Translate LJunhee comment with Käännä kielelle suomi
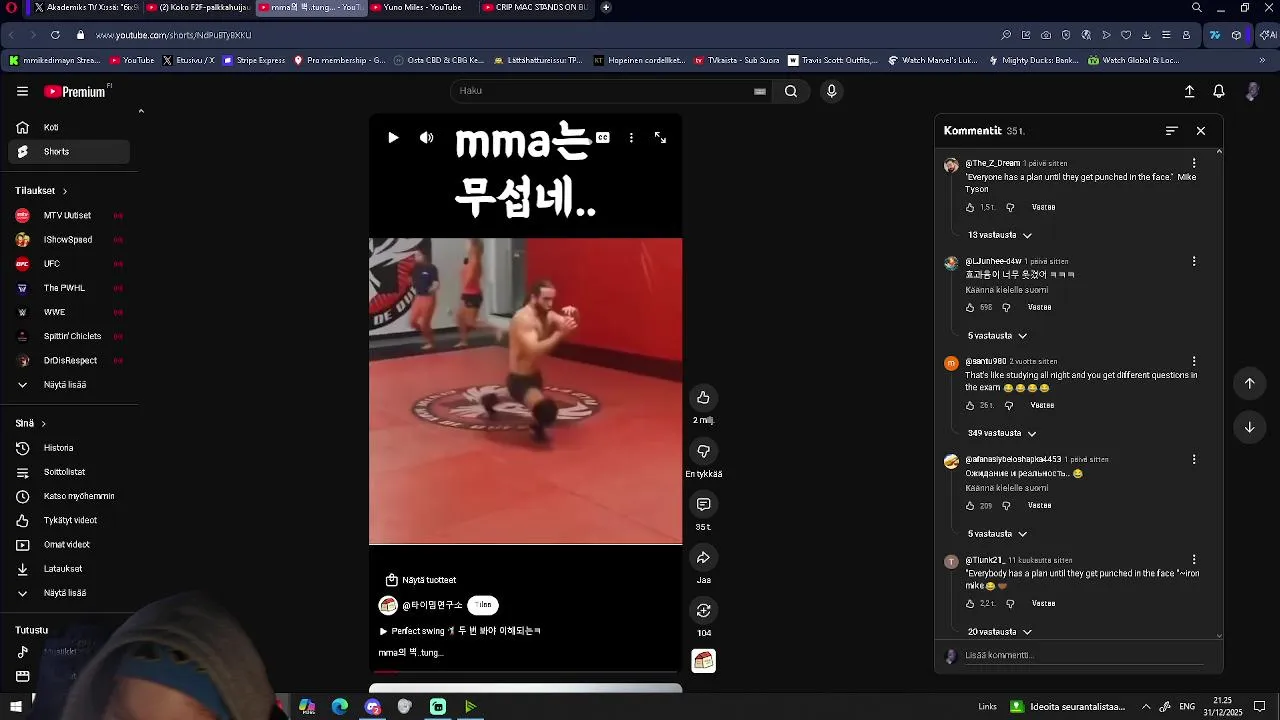The image size is (1280, 720). coord(1006,290)
